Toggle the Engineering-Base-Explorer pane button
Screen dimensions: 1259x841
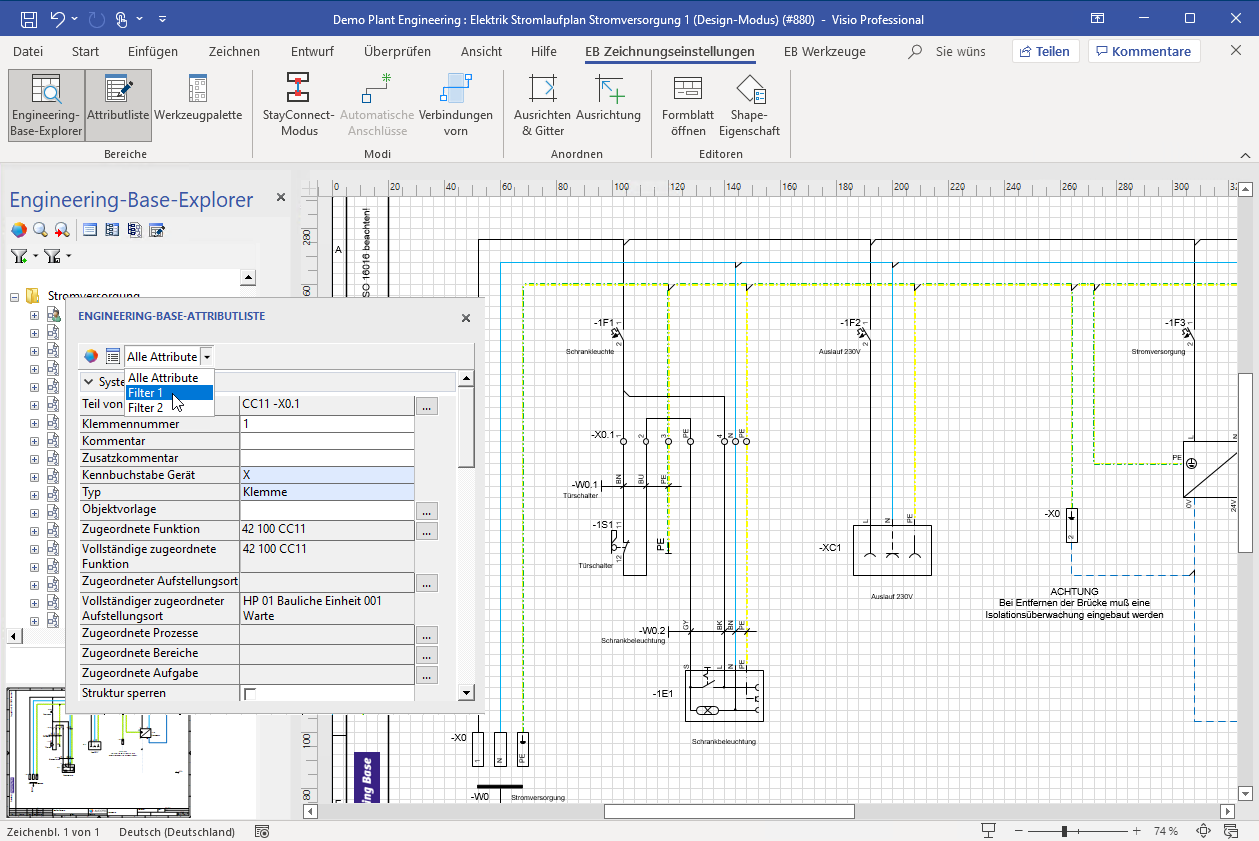(x=46, y=106)
